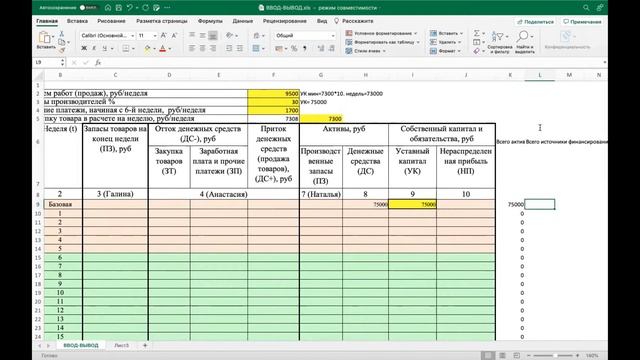Toggle italic К formatting
The width and height of the screenshot is (640, 360).
click(x=94, y=49)
